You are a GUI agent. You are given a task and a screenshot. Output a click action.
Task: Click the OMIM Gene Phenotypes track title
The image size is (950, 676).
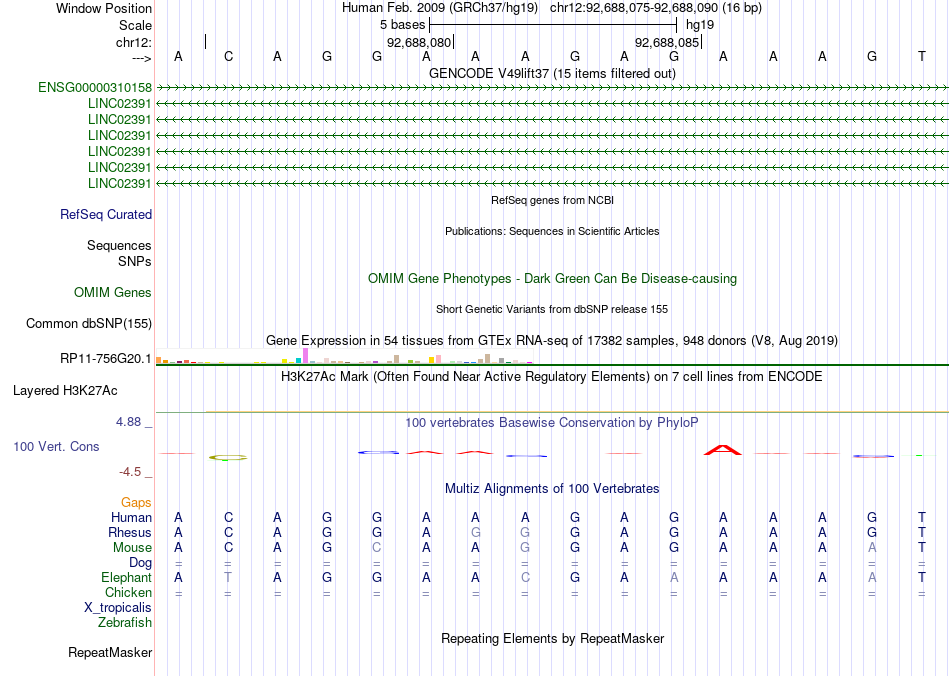pyautogui.click(x=553, y=279)
